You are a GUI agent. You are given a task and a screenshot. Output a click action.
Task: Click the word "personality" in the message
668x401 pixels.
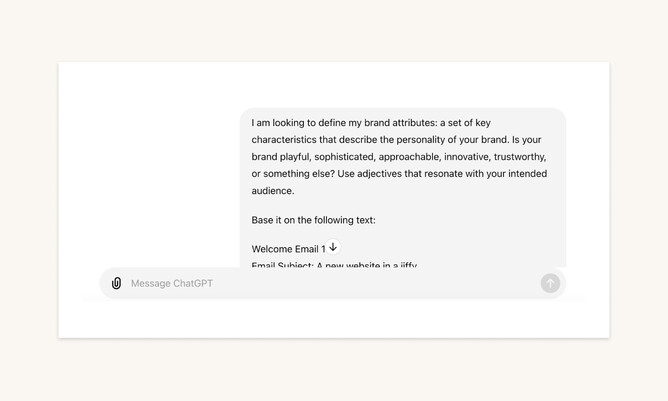pos(433,140)
